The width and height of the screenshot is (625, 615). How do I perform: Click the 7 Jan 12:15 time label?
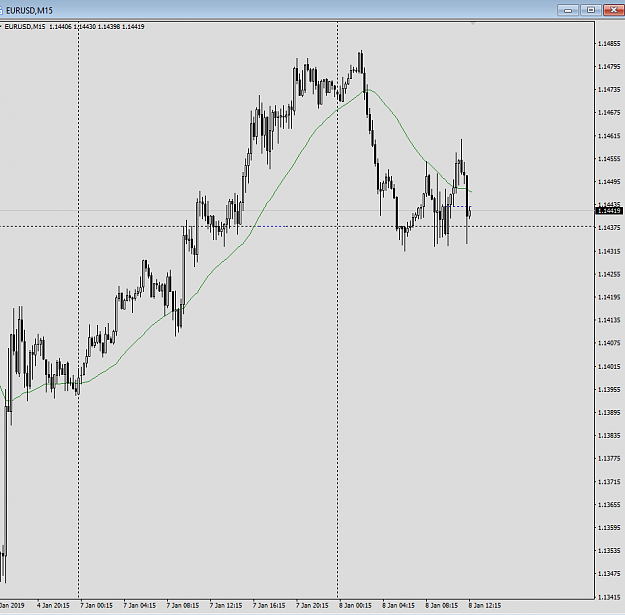[x=226, y=605]
